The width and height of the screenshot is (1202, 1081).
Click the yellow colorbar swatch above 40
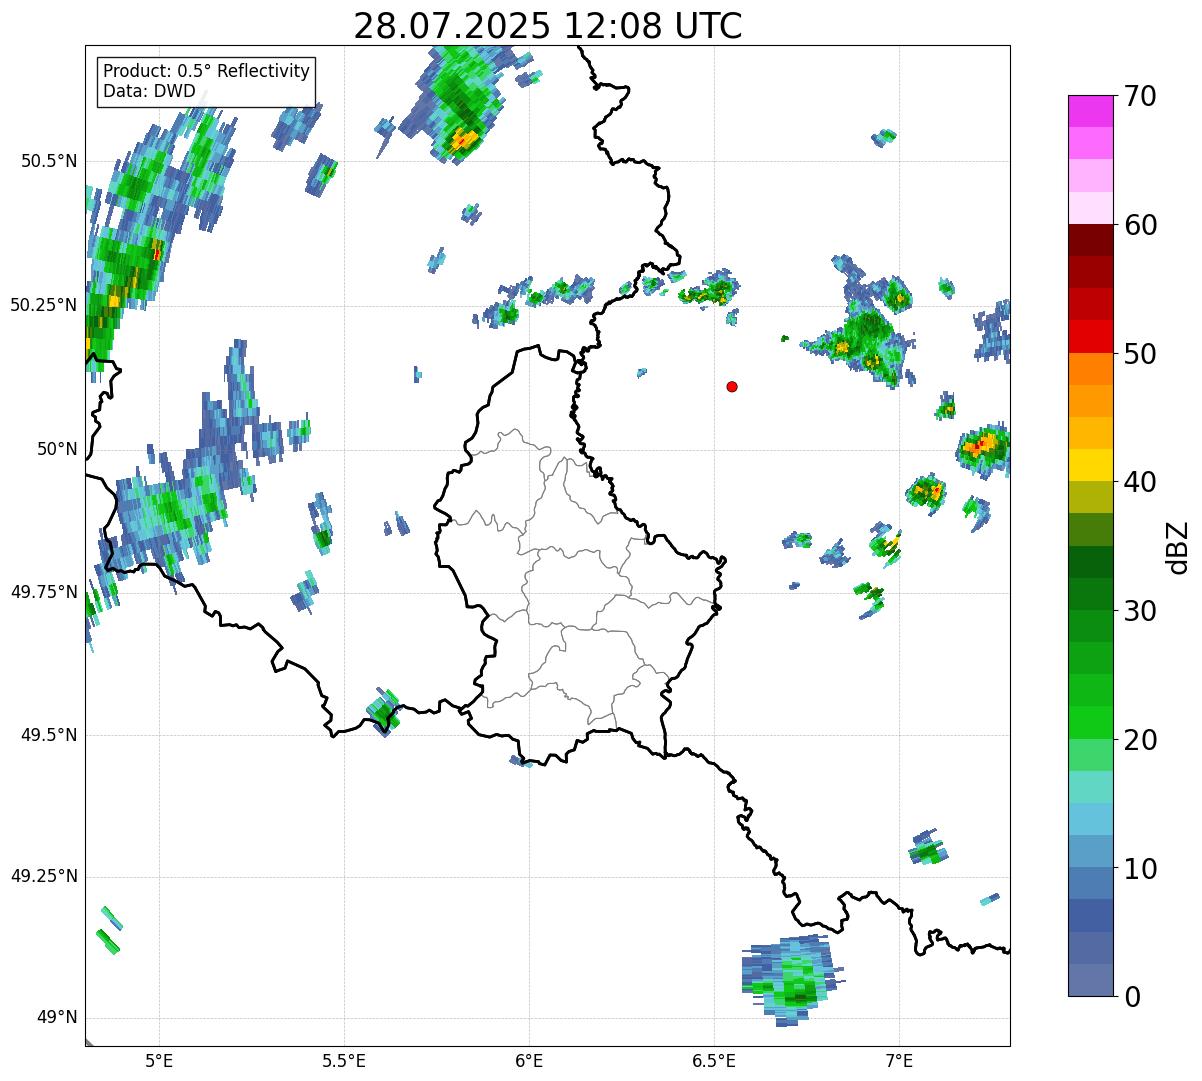1089,465
